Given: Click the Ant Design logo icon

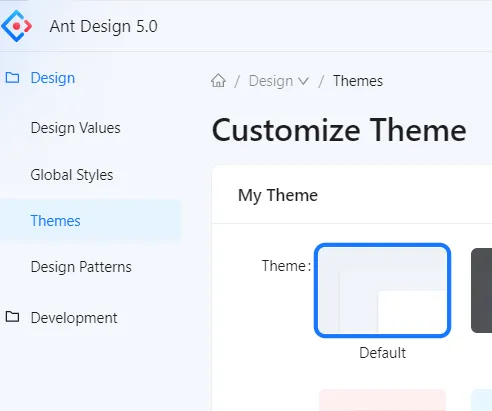Looking at the screenshot, I should pos(17,26).
